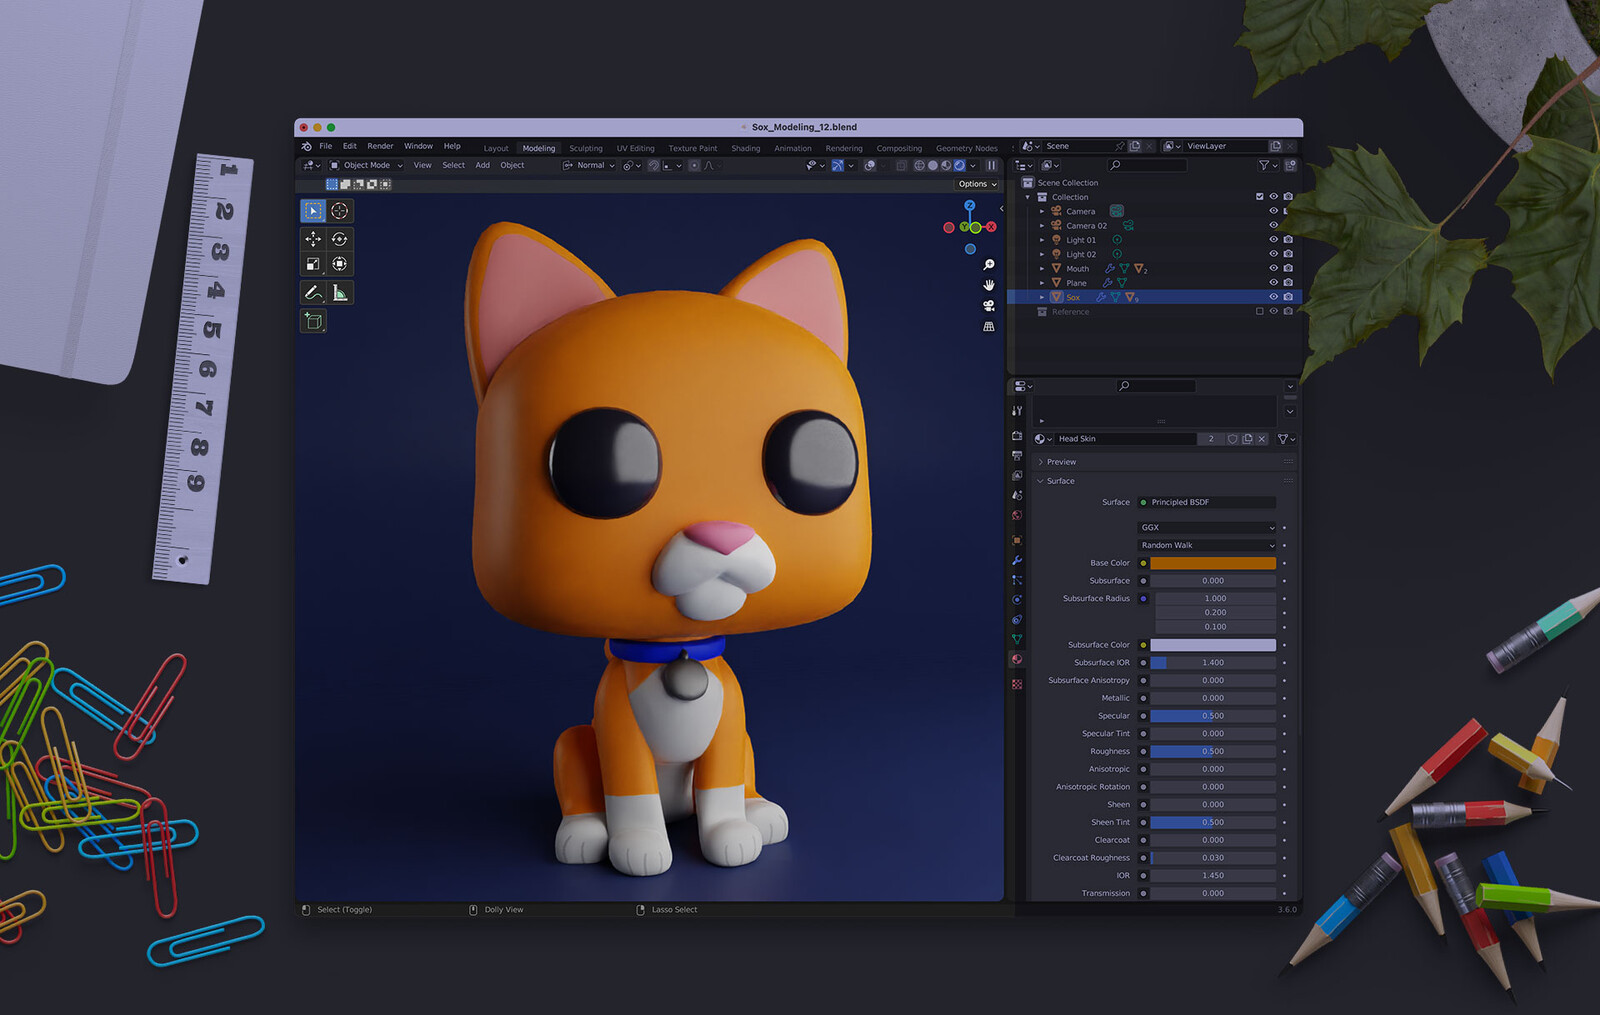The image size is (1600, 1015).
Task: Unlink the Head Skin material with X
Action: (x=1262, y=439)
